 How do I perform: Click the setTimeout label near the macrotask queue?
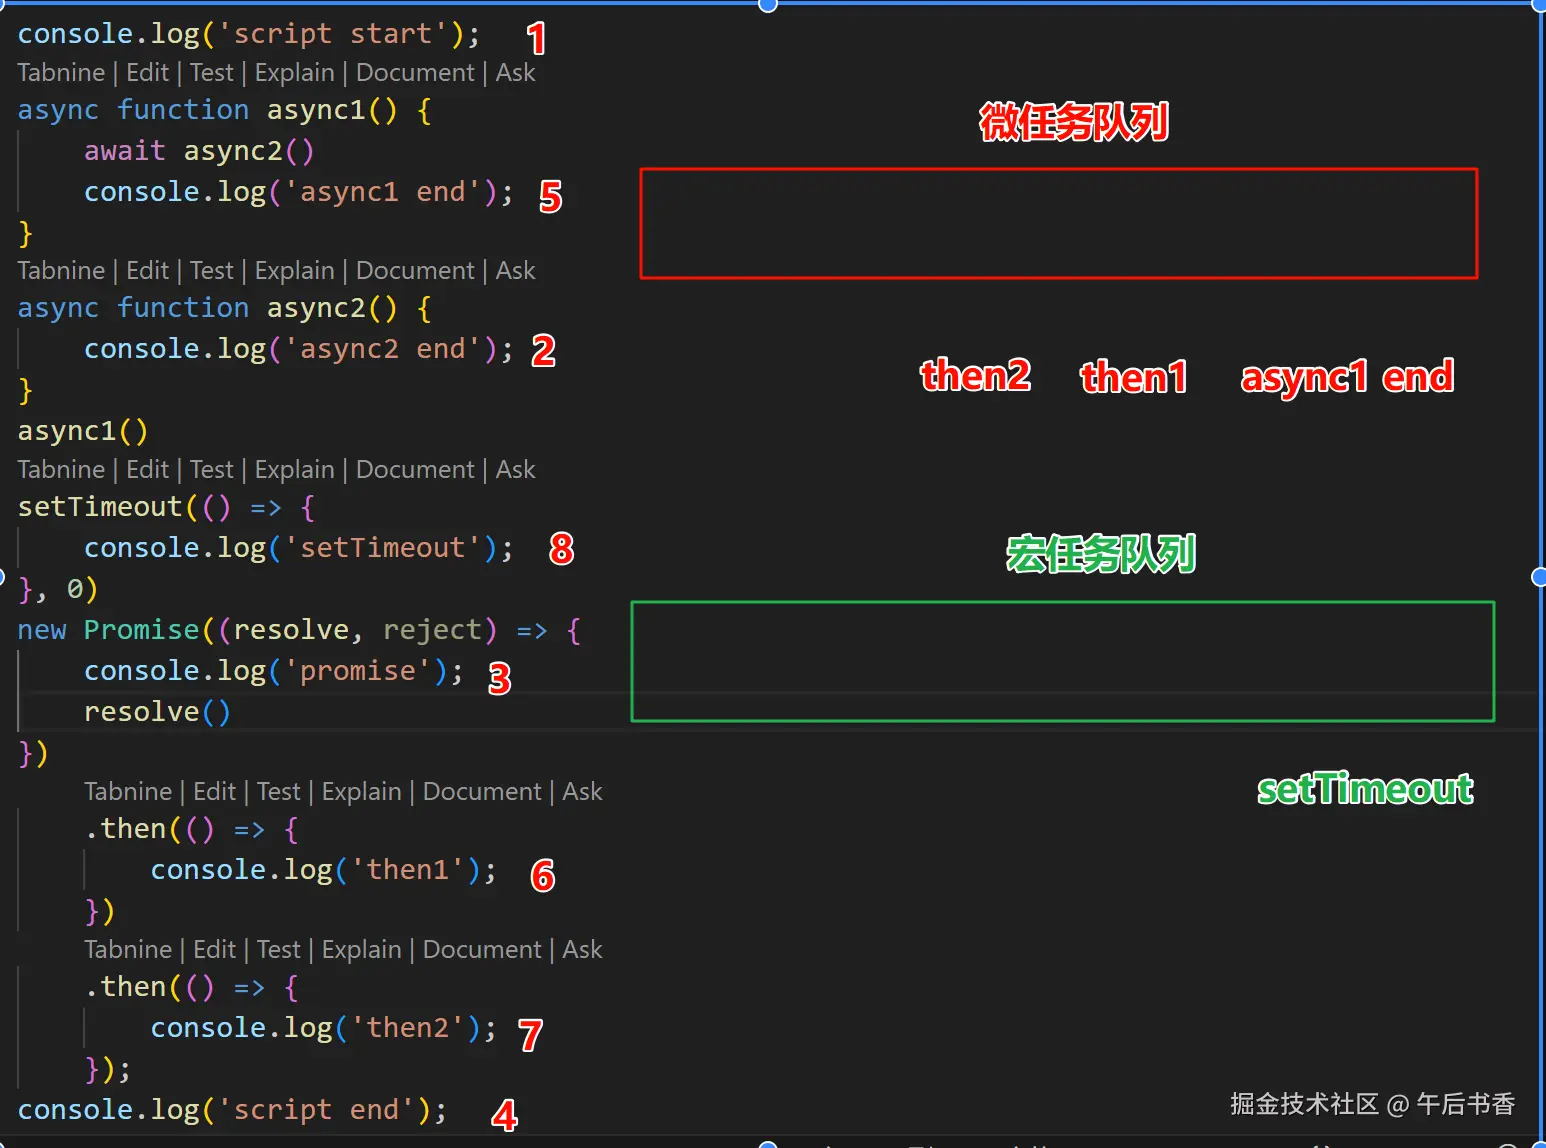click(1365, 789)
